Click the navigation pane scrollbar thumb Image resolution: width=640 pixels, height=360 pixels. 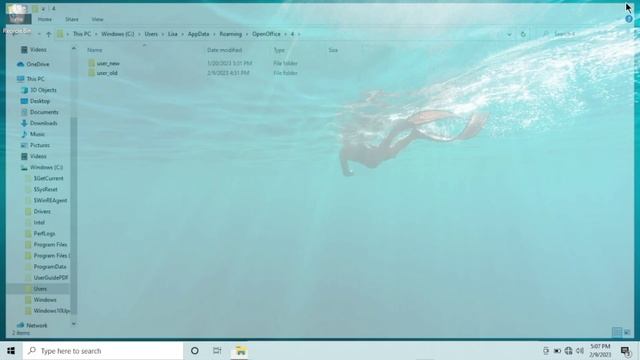pyautogui.click(x=74, y=216)
